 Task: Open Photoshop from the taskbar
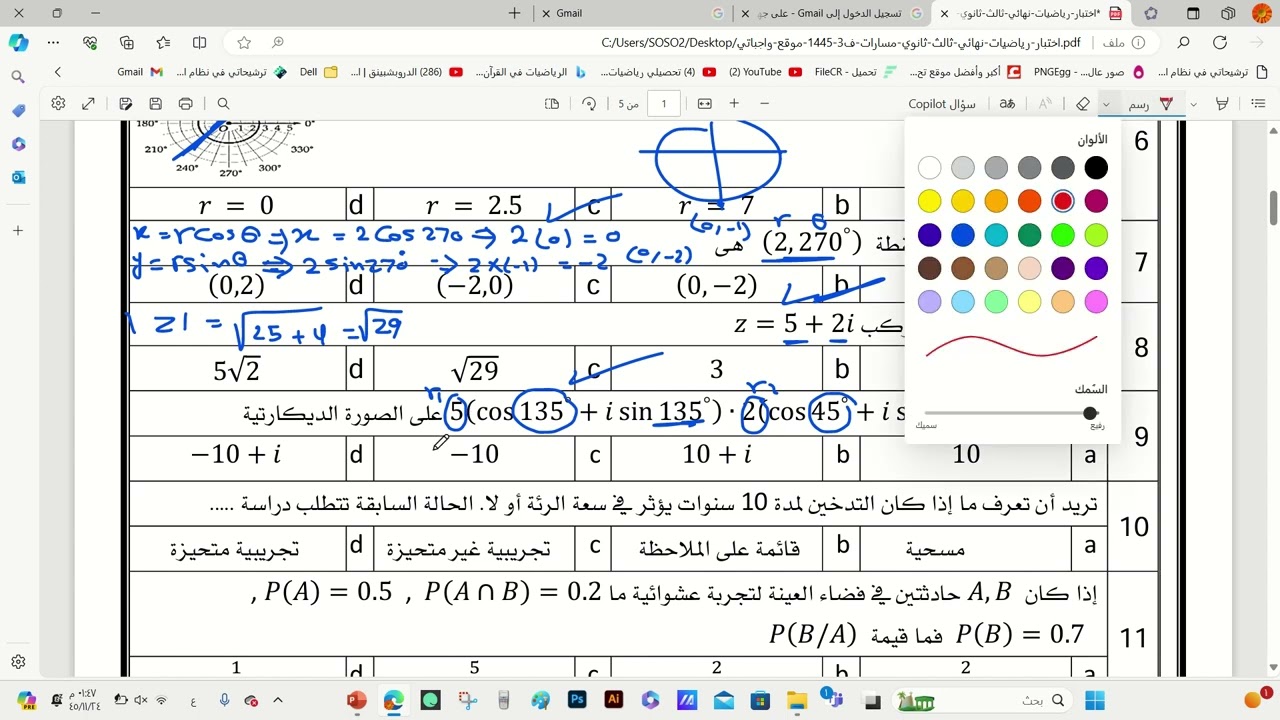(x=577, y=700)
